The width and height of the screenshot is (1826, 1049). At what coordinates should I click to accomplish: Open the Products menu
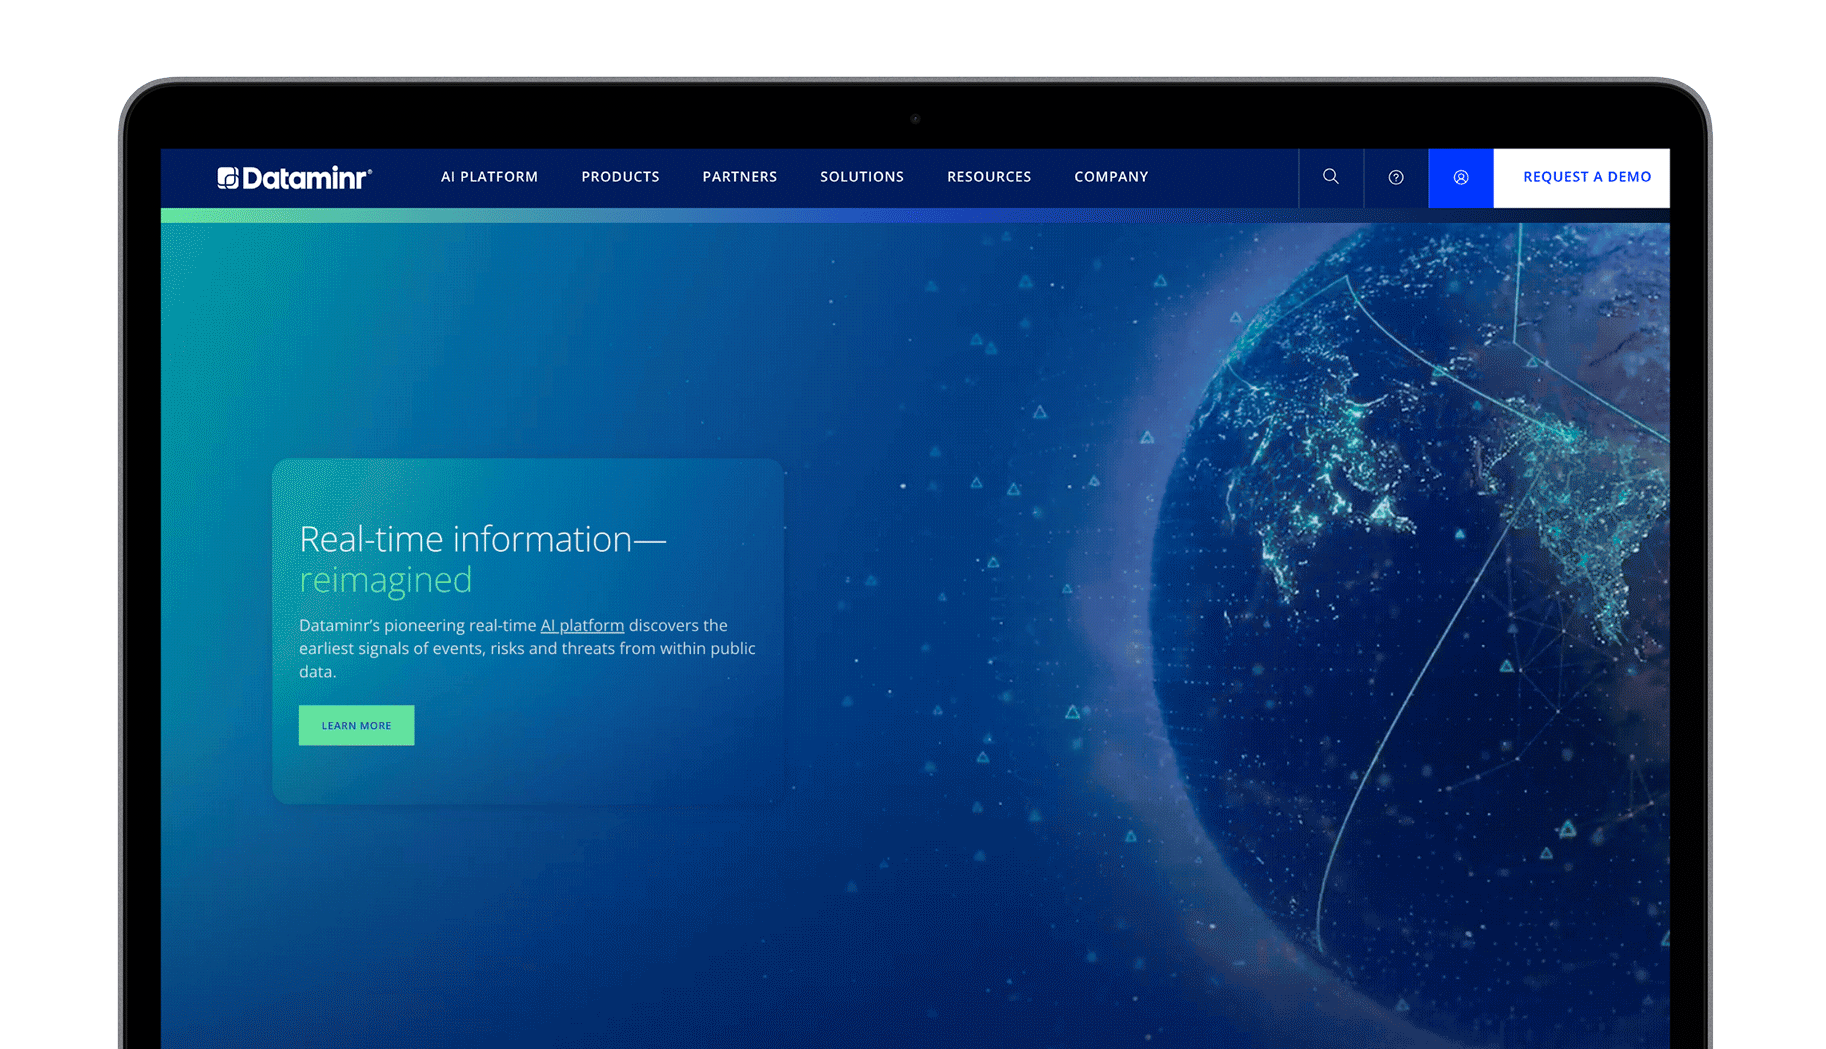(x=620, y=177)
